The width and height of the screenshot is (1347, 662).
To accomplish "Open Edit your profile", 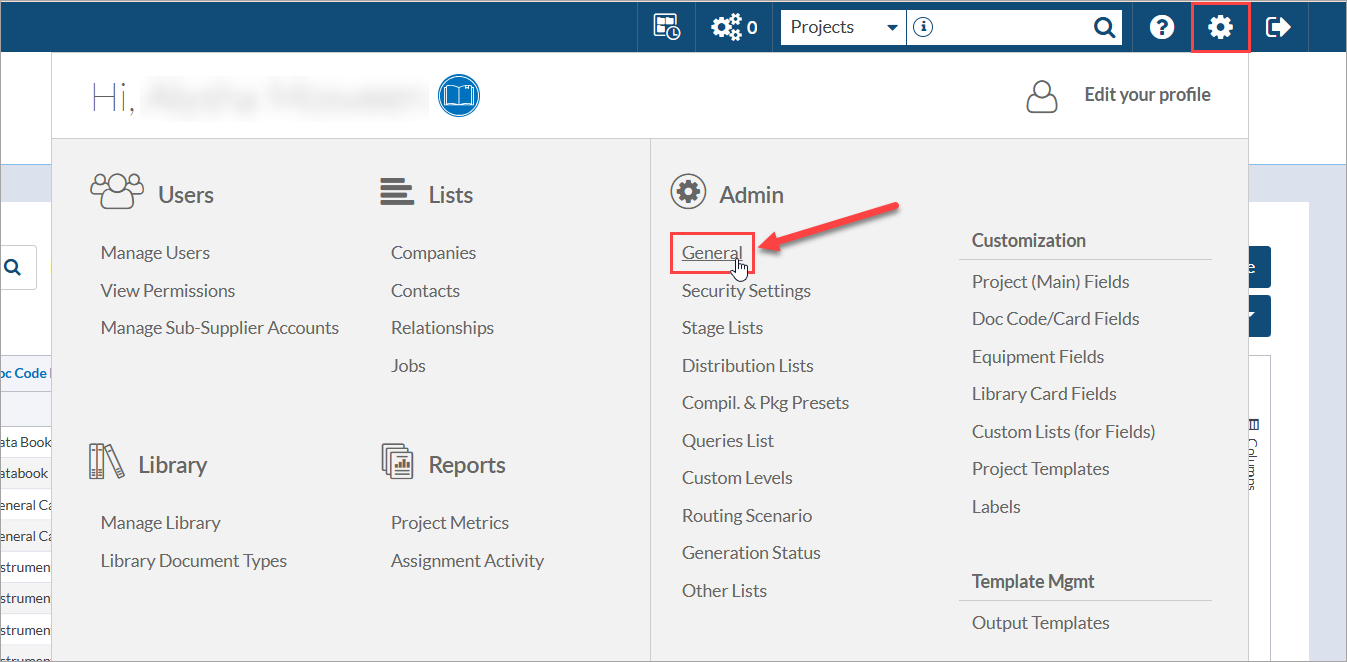I will pos(1147,95).
